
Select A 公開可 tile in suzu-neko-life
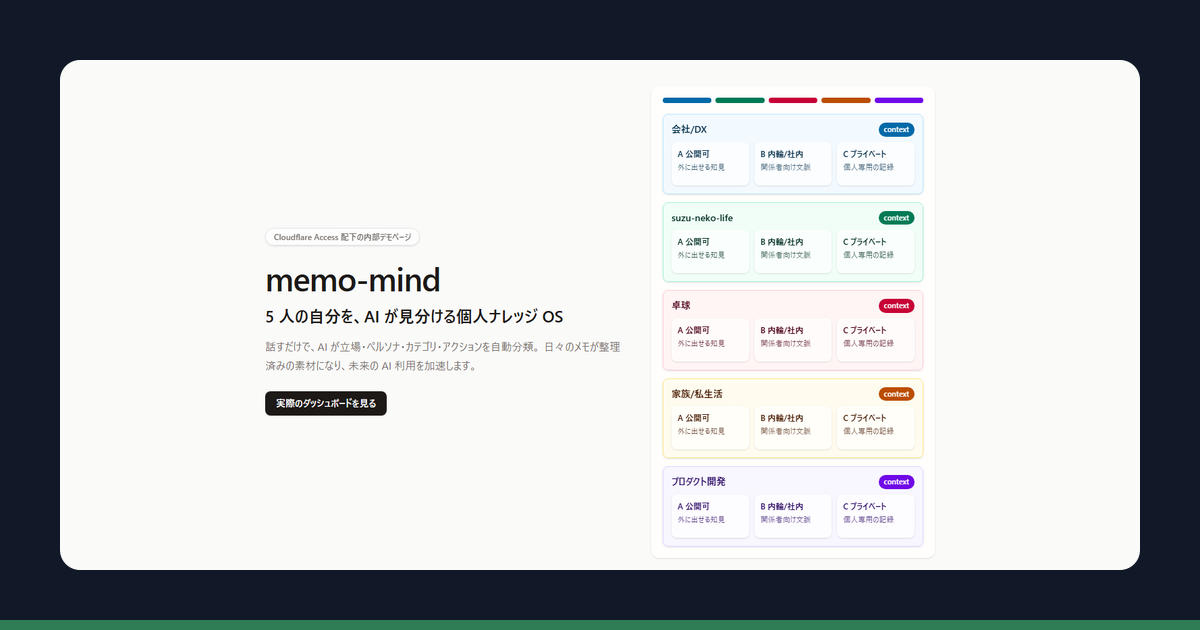[710, 252]
